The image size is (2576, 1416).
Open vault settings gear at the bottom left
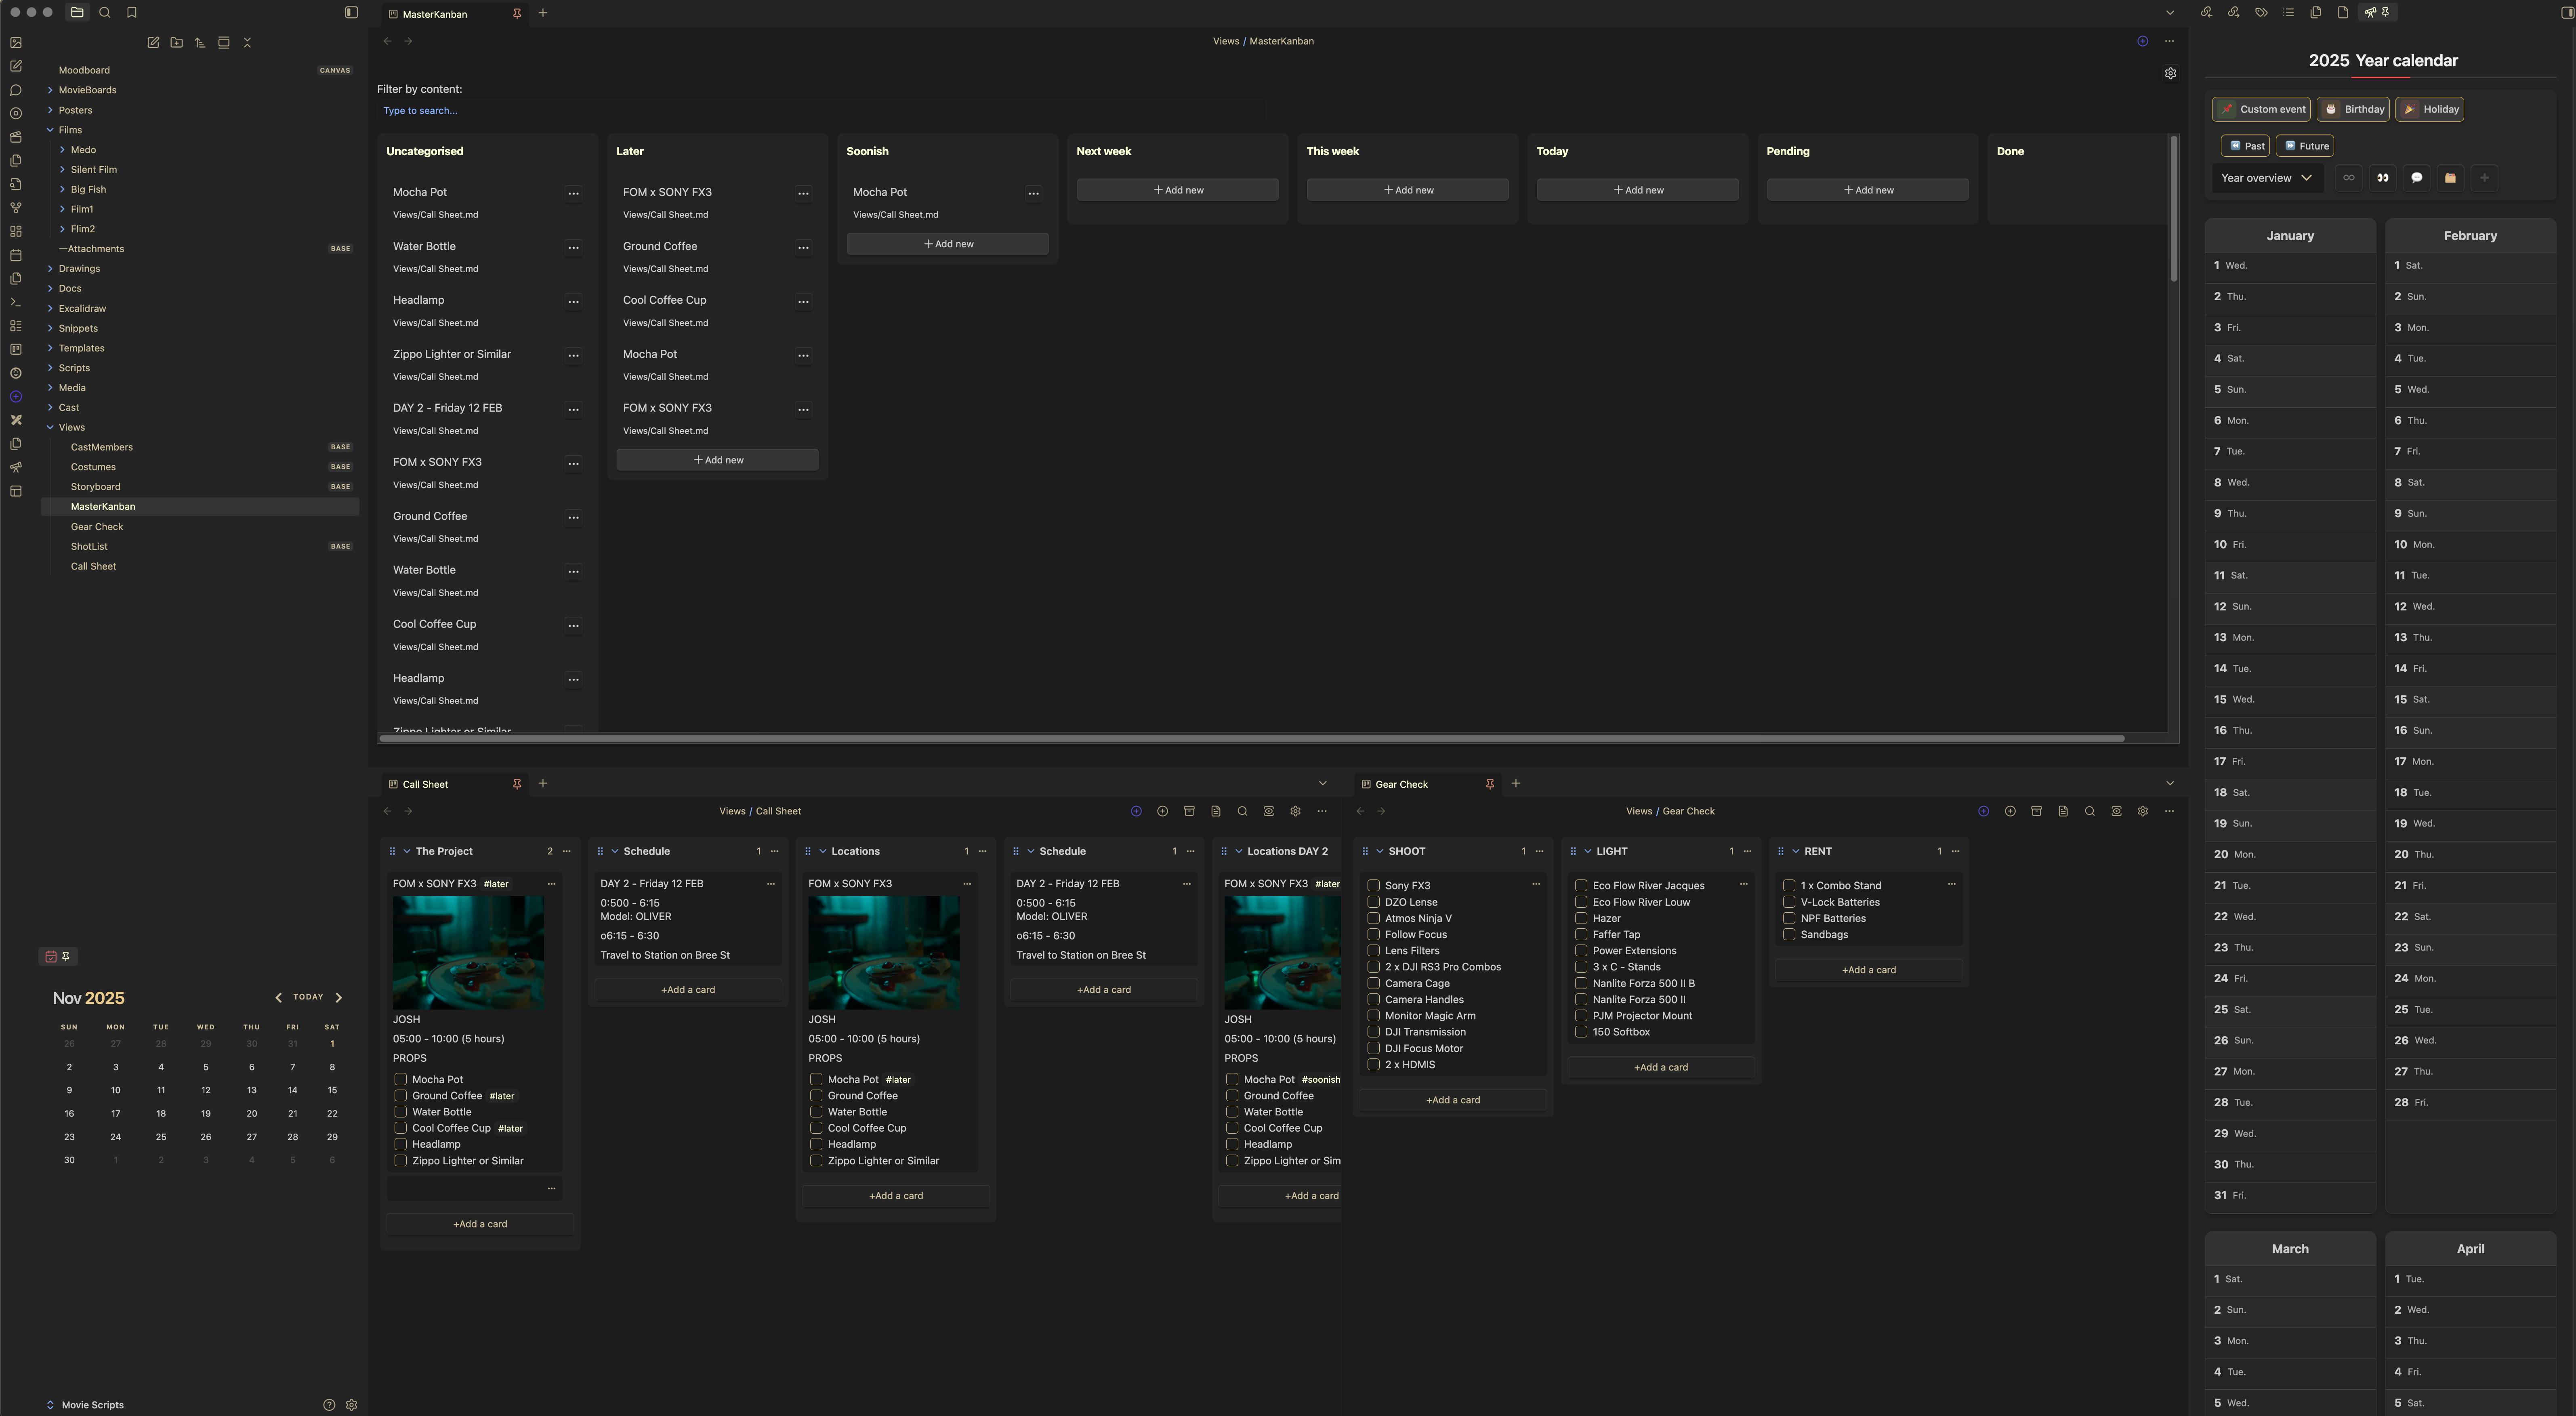pyautogui.click(x=351, y=1405)
